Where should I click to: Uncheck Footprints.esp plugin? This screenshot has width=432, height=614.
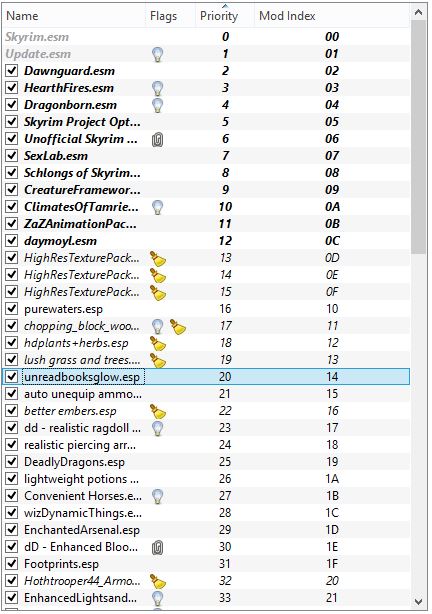click(x=12, y=564)
